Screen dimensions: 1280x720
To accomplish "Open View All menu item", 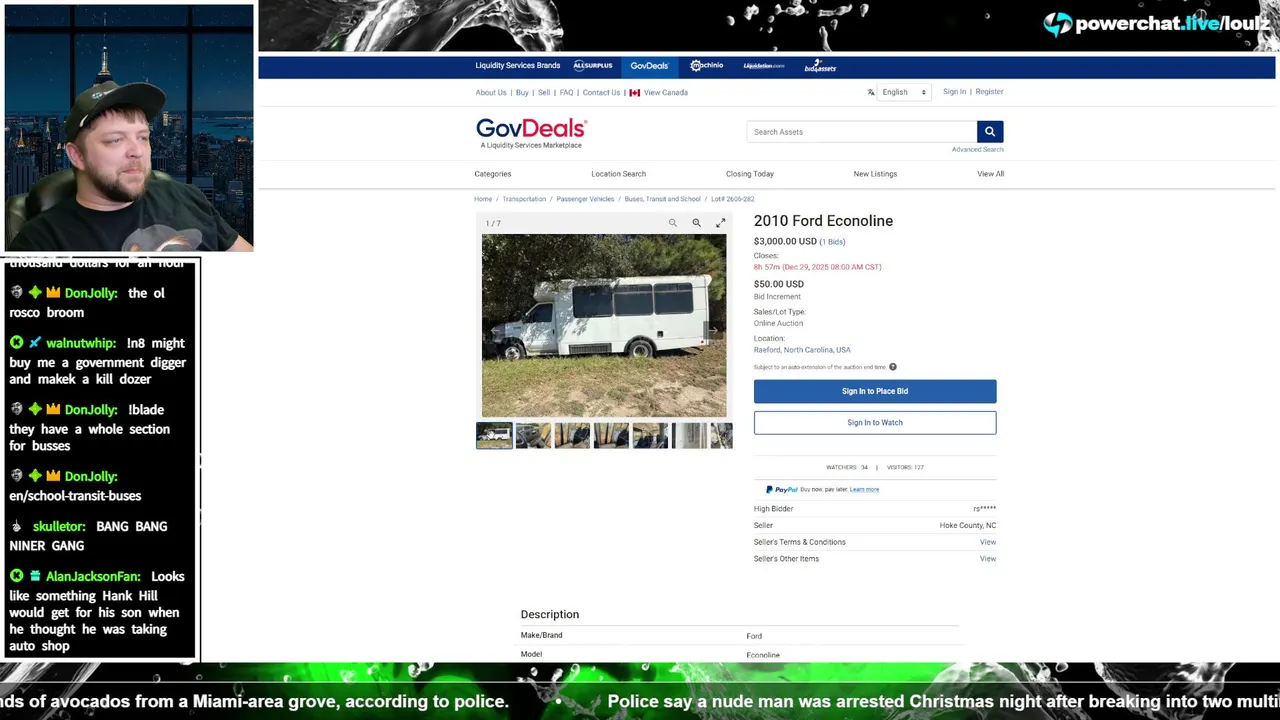I will 990,174.
